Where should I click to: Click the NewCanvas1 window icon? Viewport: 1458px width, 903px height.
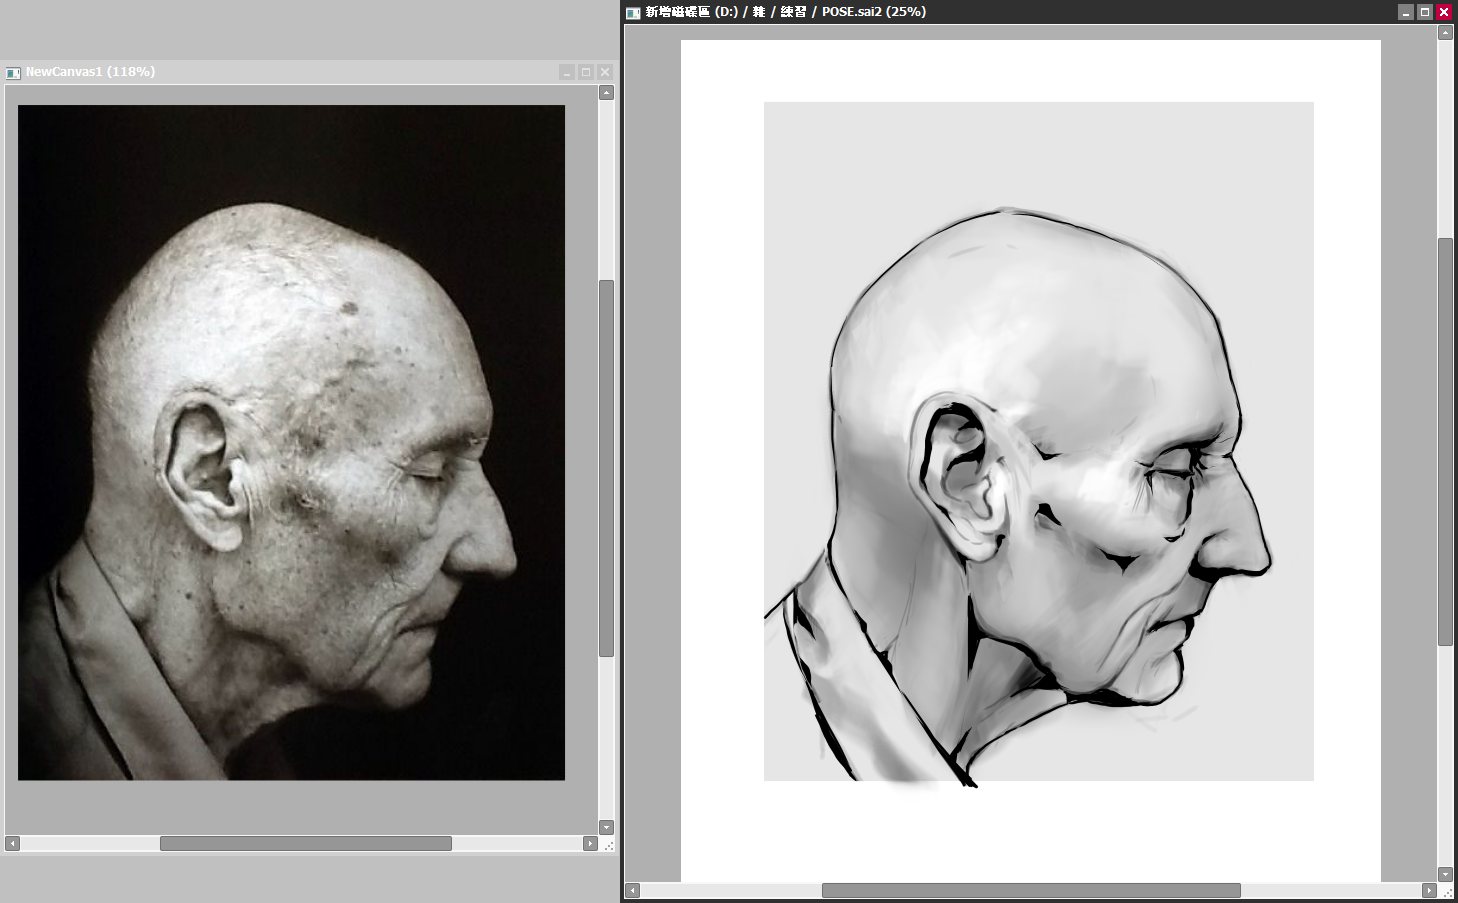(13, 73)
